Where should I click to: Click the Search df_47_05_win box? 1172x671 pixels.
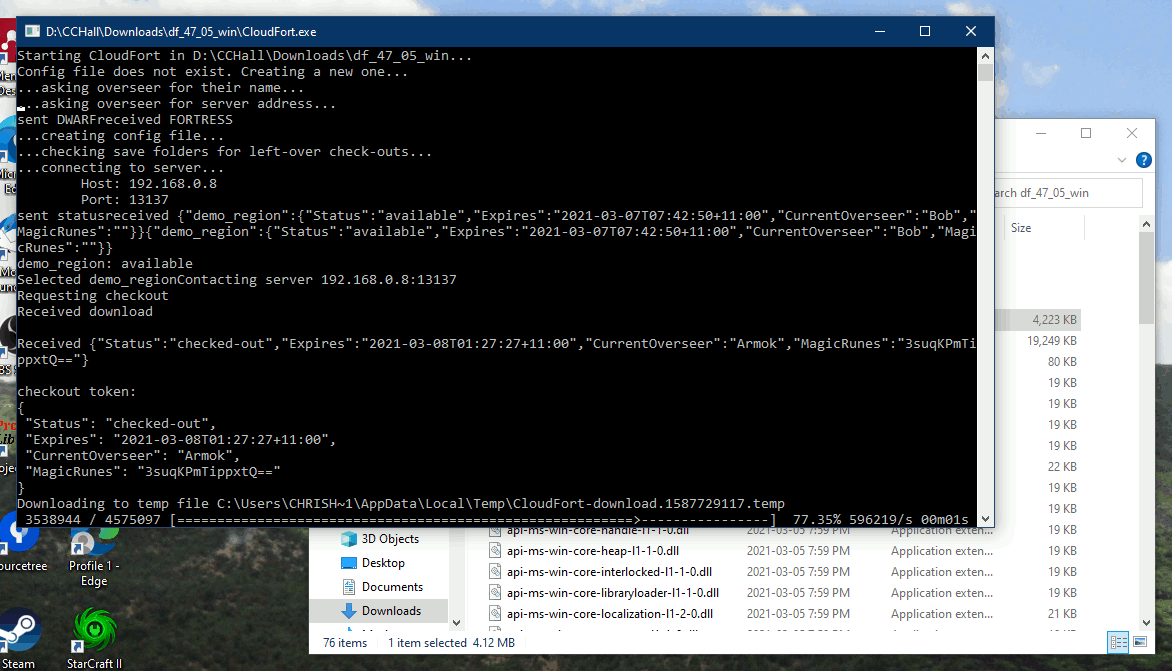pyautogui.click(x=1067, y=193)
